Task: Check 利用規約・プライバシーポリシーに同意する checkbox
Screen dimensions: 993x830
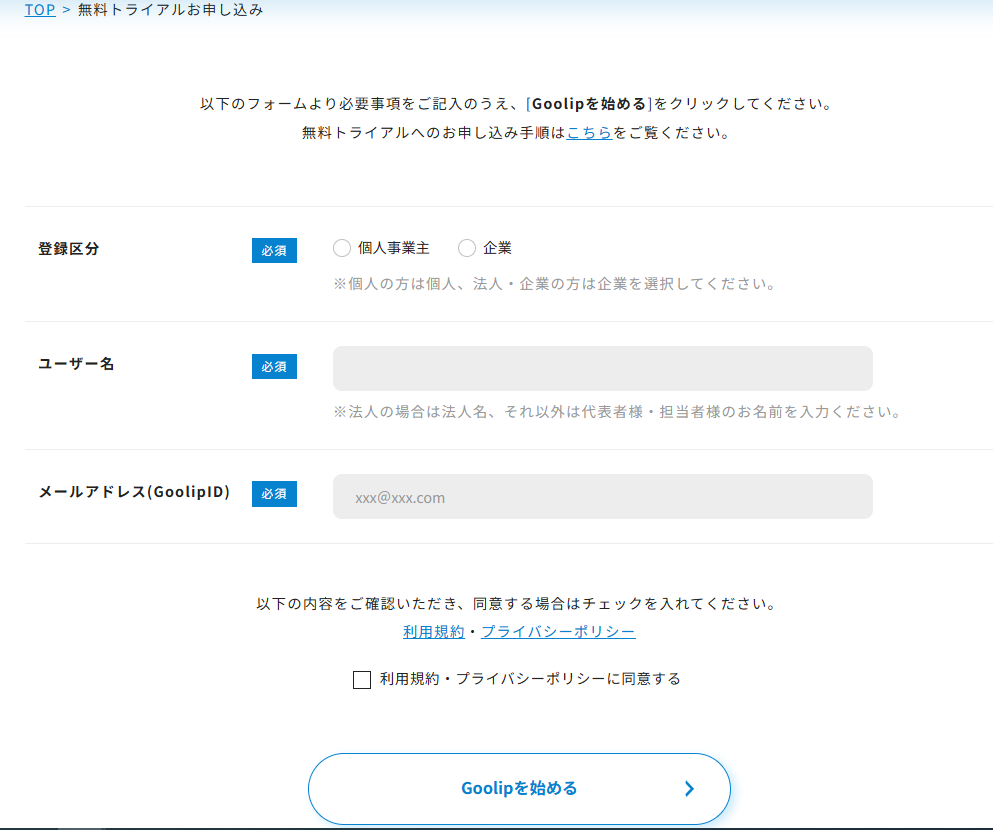Action: coord(362,680)
